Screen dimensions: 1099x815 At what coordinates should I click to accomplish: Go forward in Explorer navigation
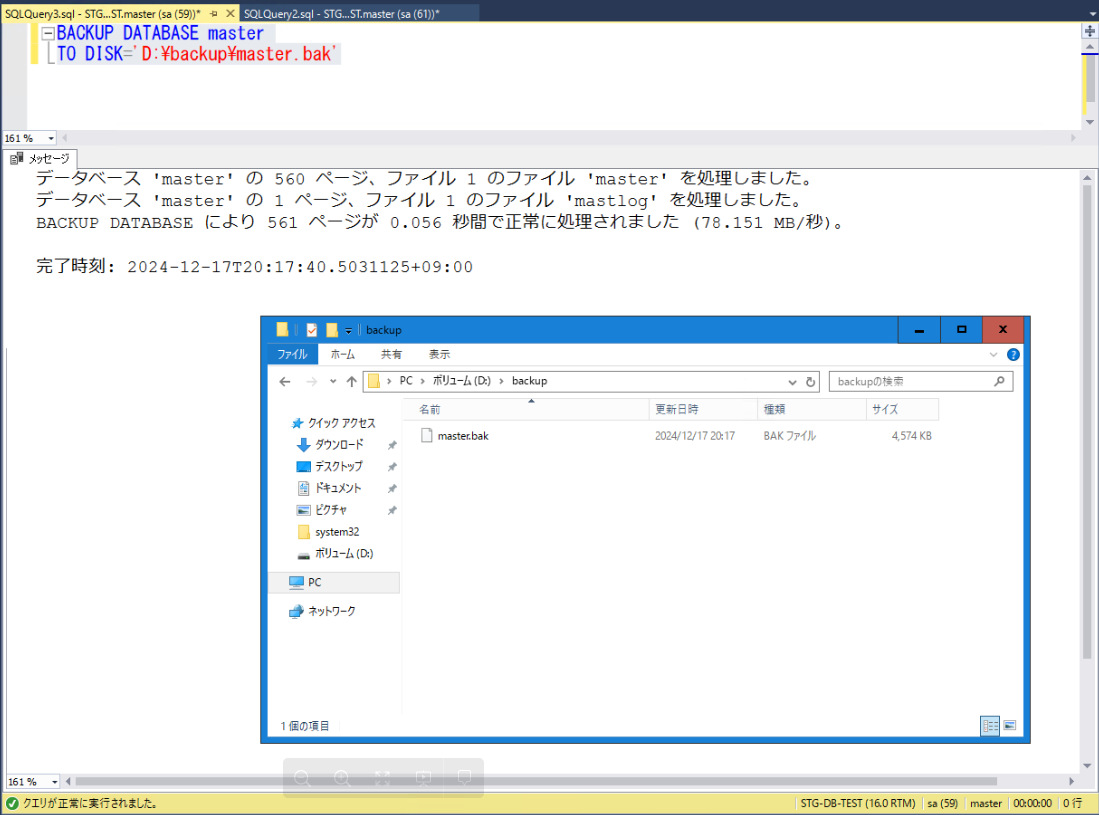point(311,381)
